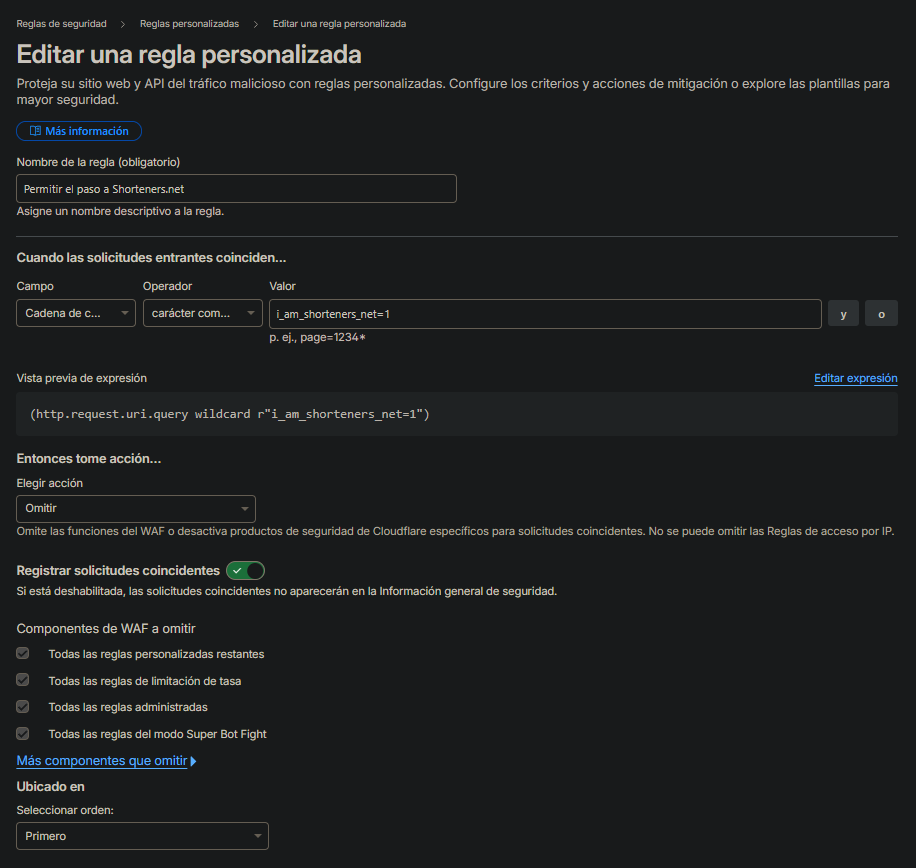Click the arrow of carácter com... dropdown

point(251,313)
